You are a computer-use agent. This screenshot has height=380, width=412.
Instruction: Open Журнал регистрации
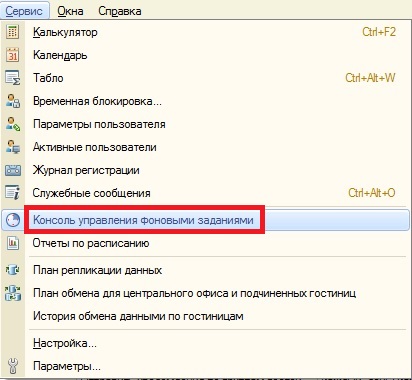point(206,170)
